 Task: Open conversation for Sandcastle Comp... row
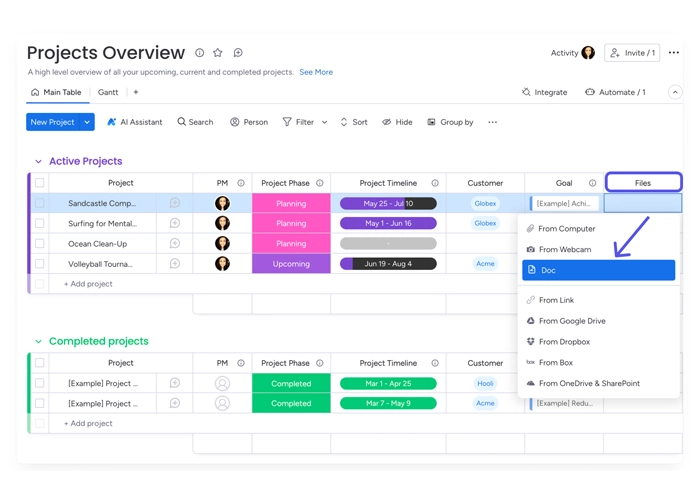click(175, 203)
